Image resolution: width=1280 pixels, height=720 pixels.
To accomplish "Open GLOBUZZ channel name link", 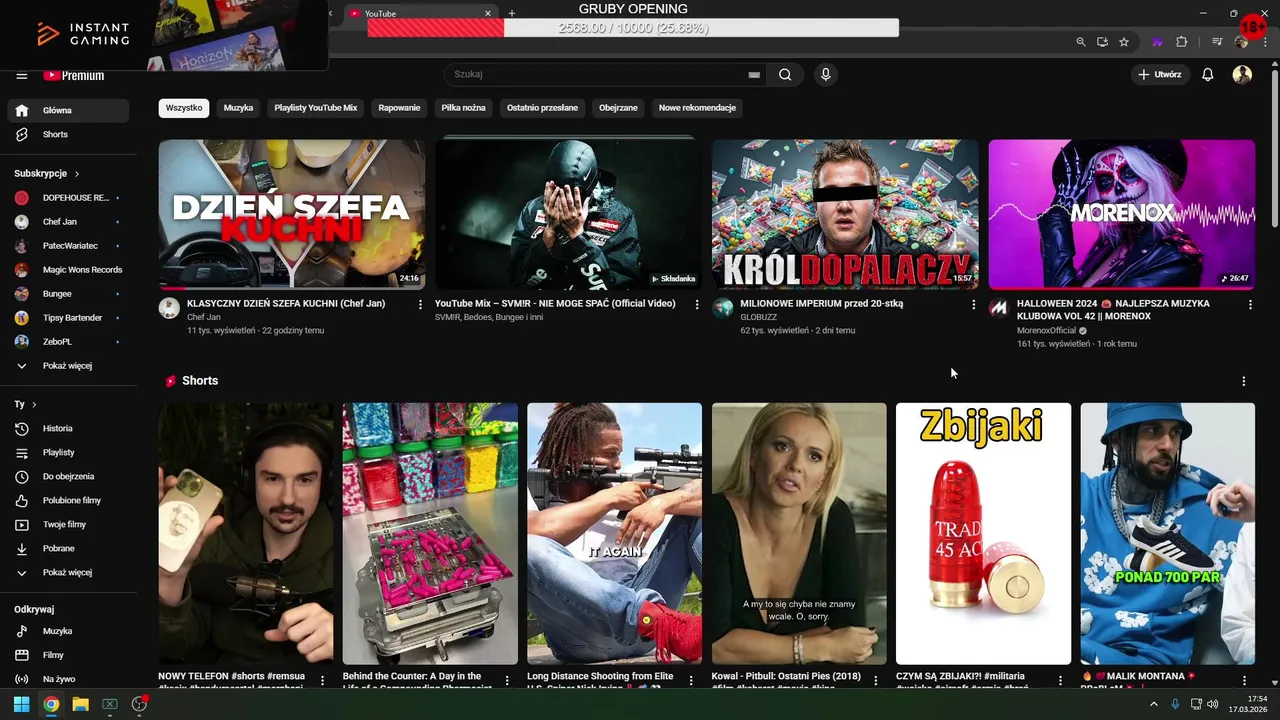I will 758,317.
